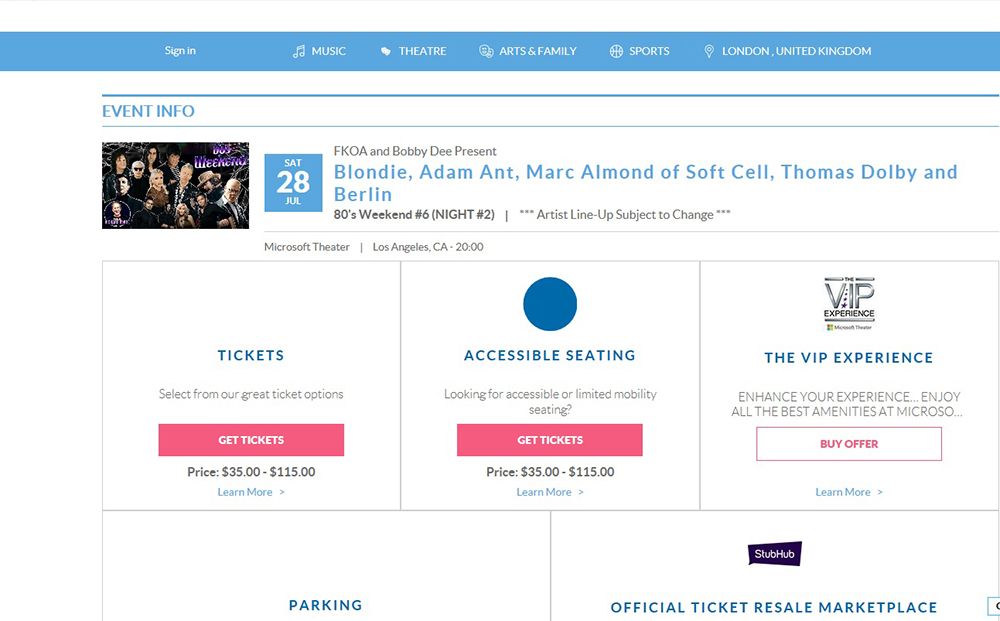Open the 80's Weekend event thumbnail image

click(x=175, y=185)
